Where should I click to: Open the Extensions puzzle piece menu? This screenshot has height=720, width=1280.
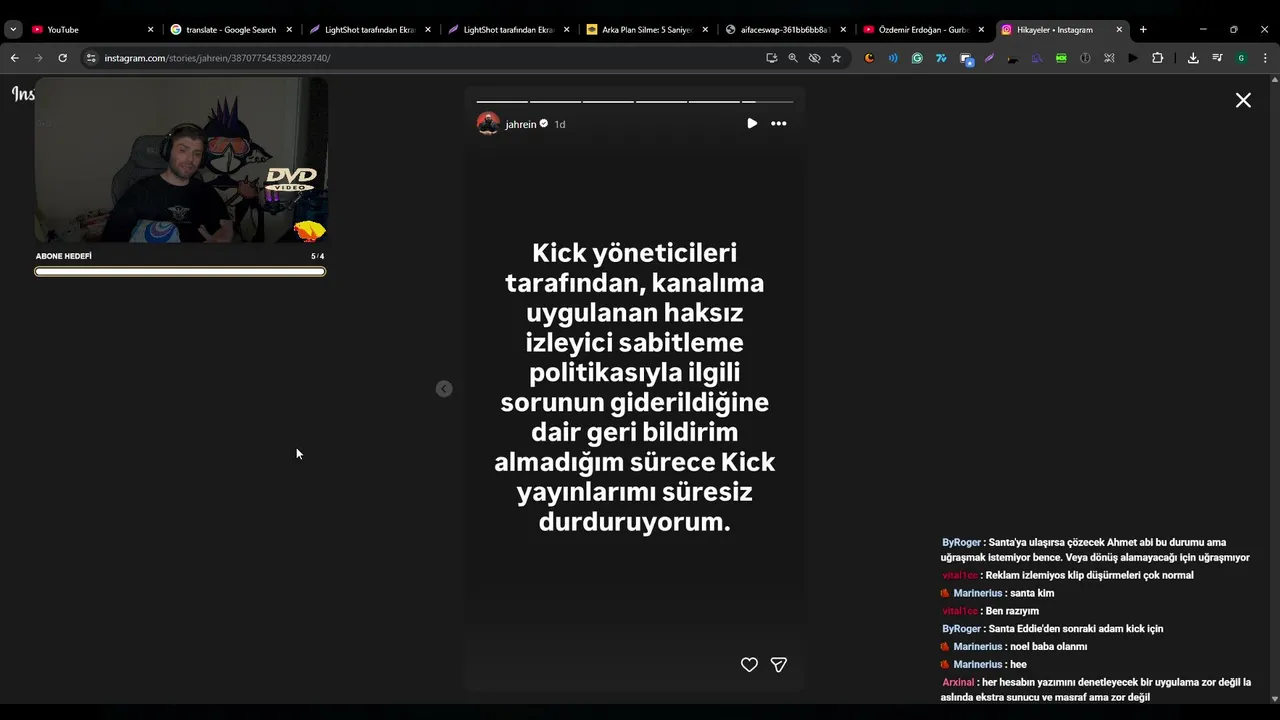(1157, 58)
